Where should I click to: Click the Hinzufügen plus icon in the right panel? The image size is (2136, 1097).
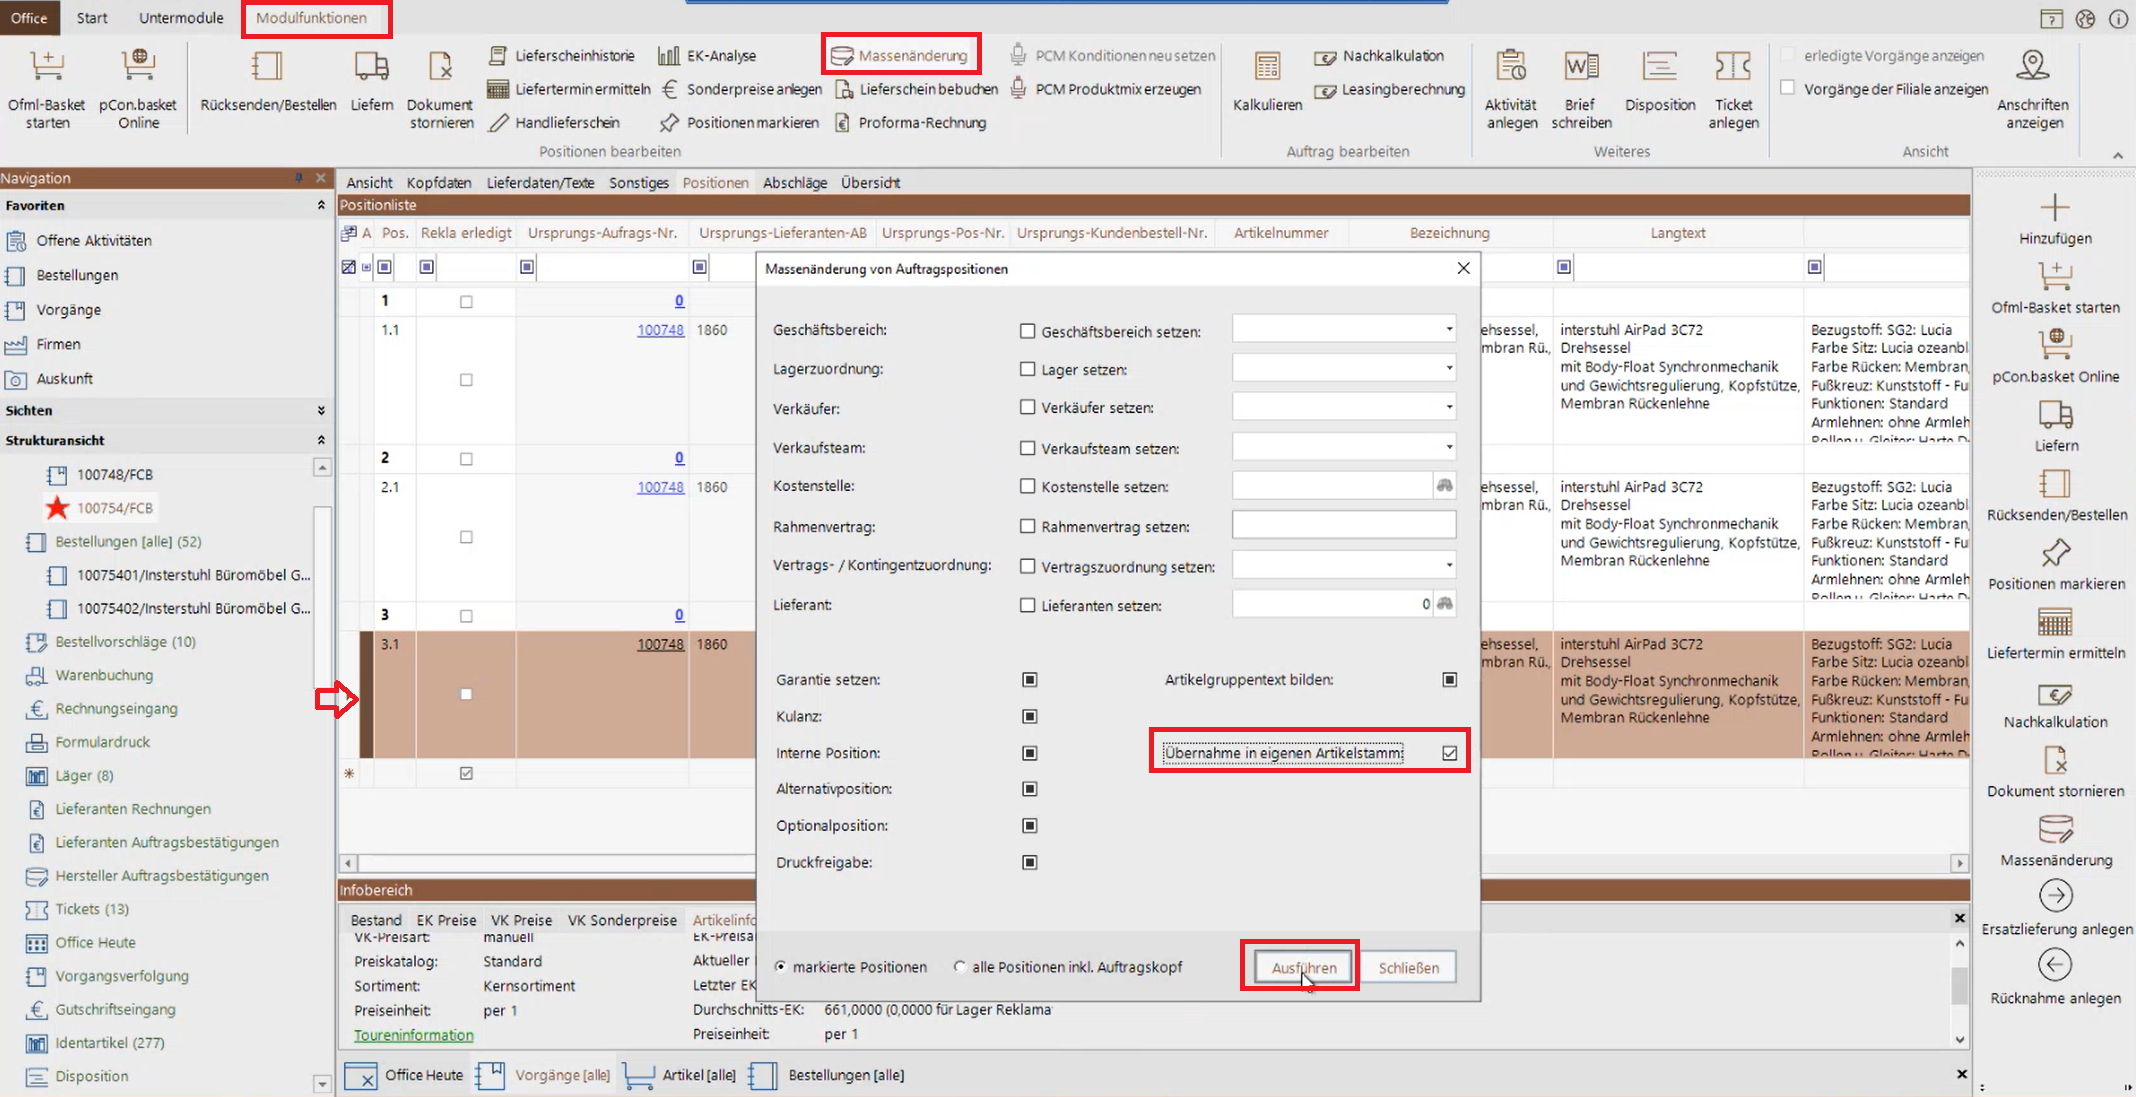click(2054, 208)
